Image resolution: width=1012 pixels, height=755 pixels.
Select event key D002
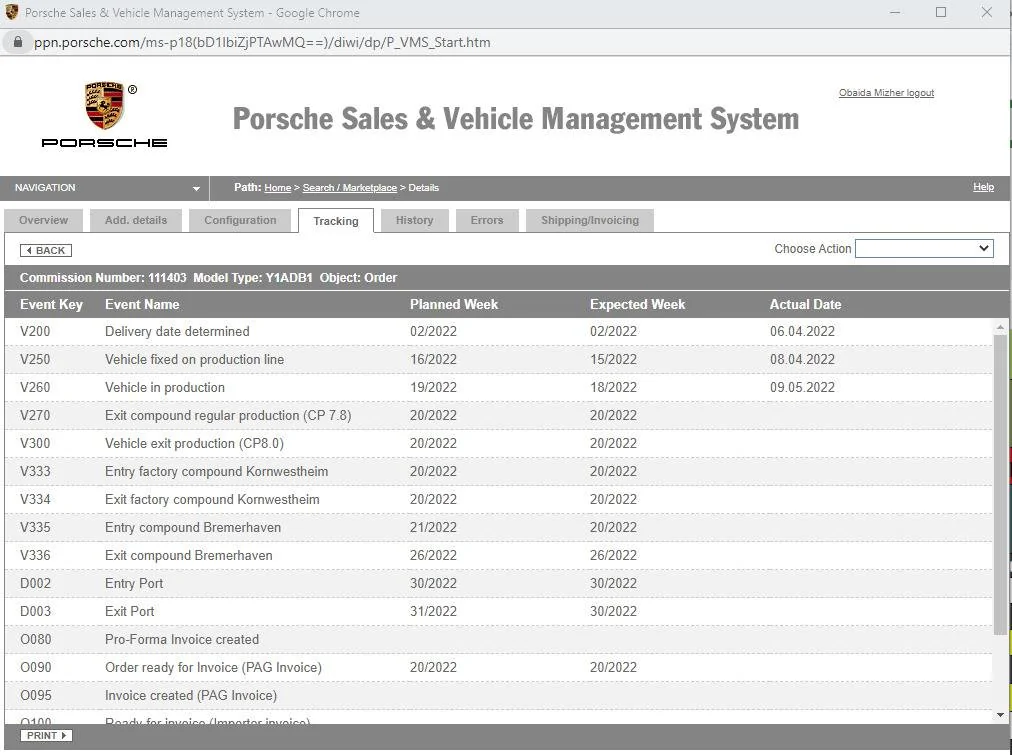tap(35, 583)
